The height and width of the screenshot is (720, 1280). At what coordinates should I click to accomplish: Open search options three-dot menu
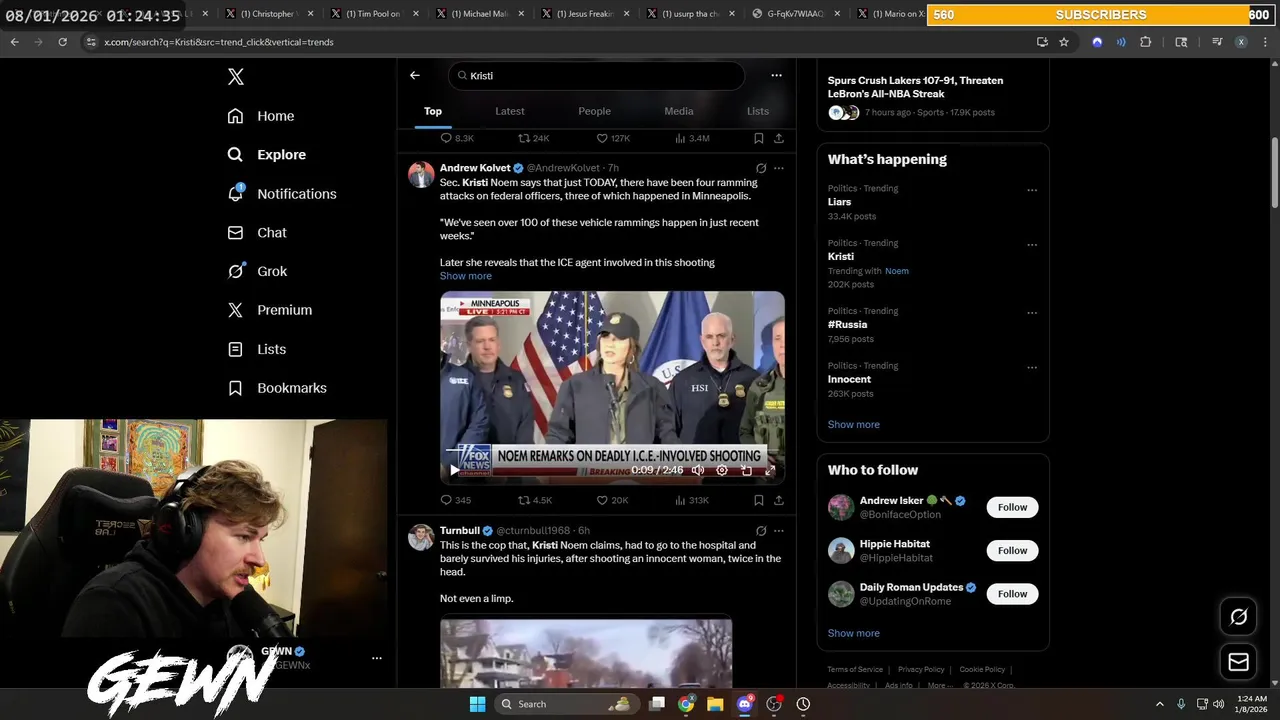tap(776, 75)
